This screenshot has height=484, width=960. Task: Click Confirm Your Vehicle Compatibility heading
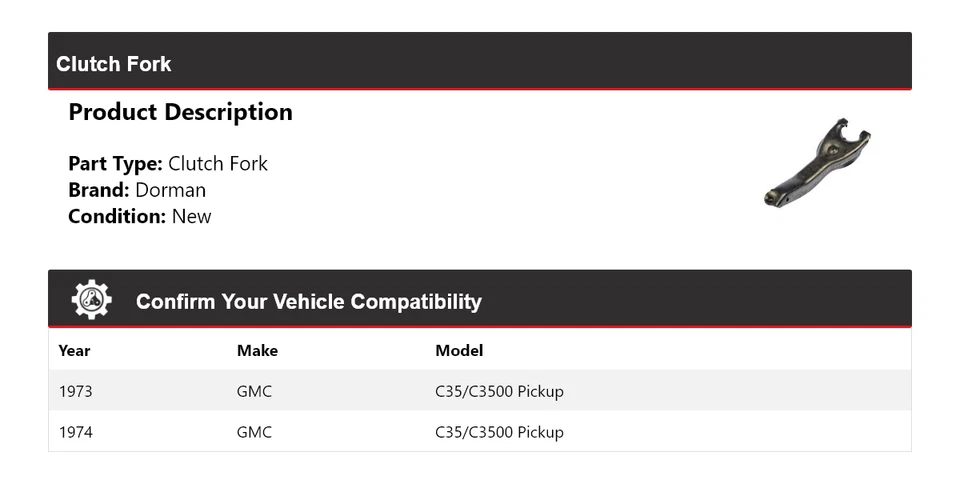coord(308,301)
